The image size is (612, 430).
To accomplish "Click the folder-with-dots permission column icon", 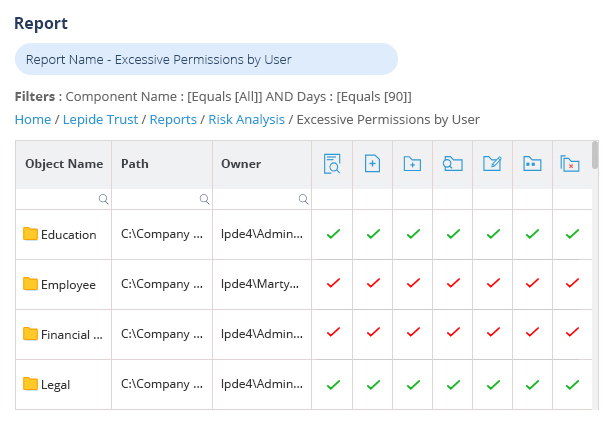I will [532, 164].
